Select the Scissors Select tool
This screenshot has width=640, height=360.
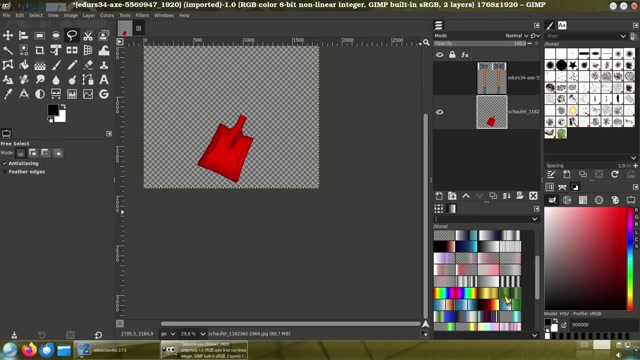88,36
